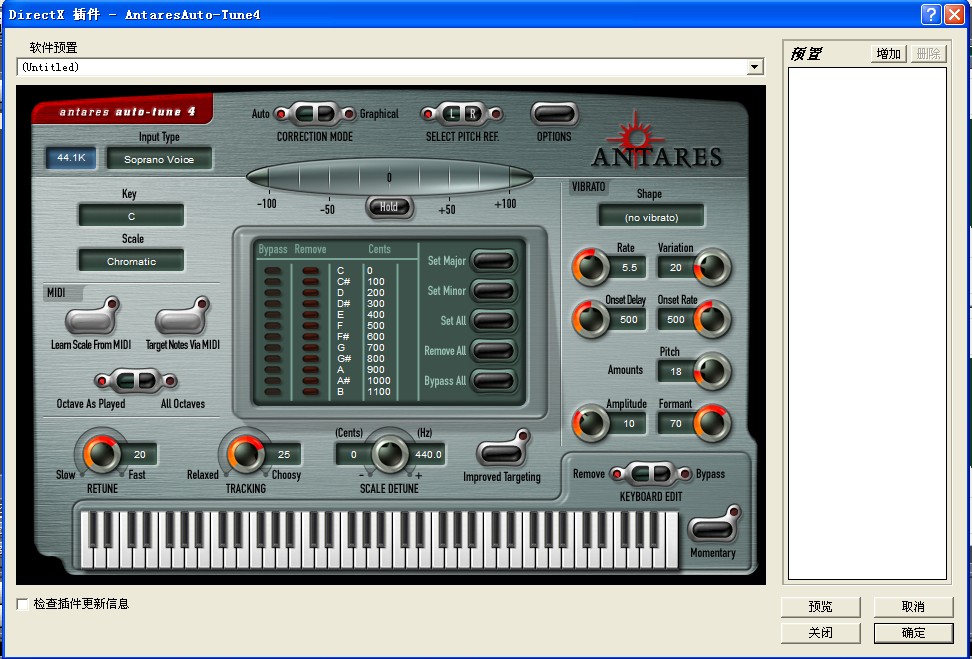Click the Options button in Auto-Tune
972x659 pixels.
point(554,114)
